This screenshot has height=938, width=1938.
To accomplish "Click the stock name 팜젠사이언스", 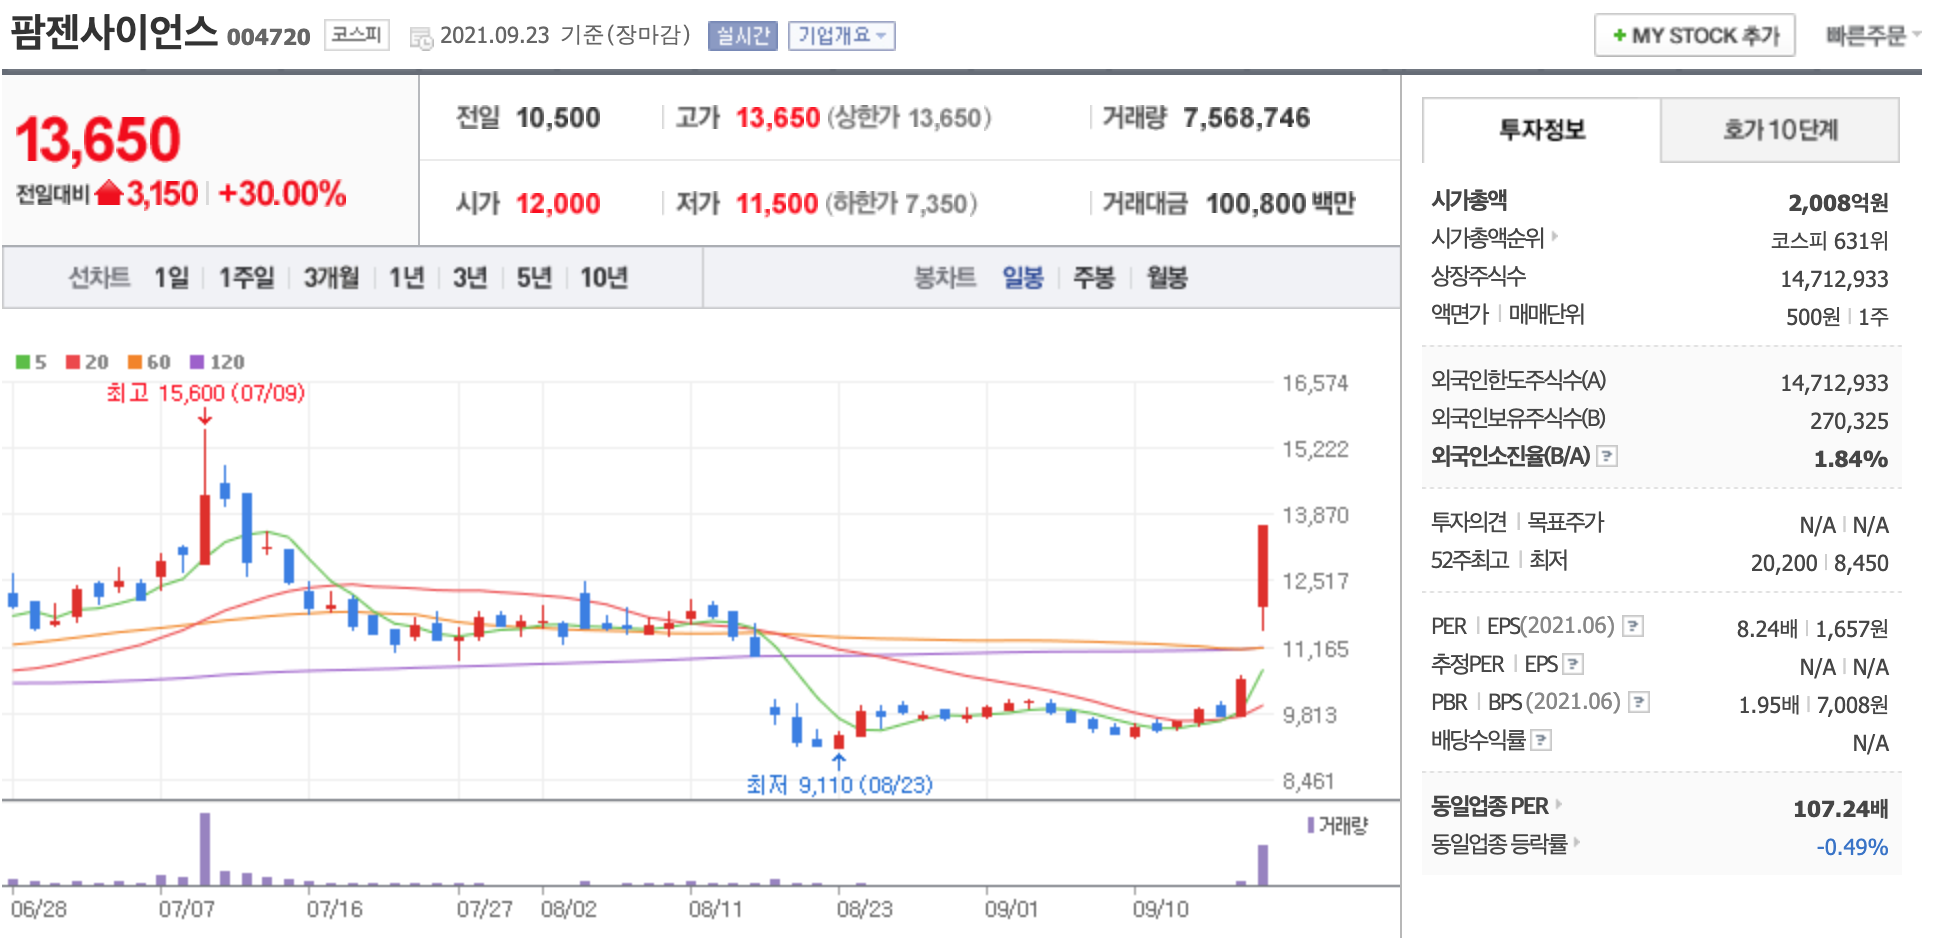I will [114, 32].
